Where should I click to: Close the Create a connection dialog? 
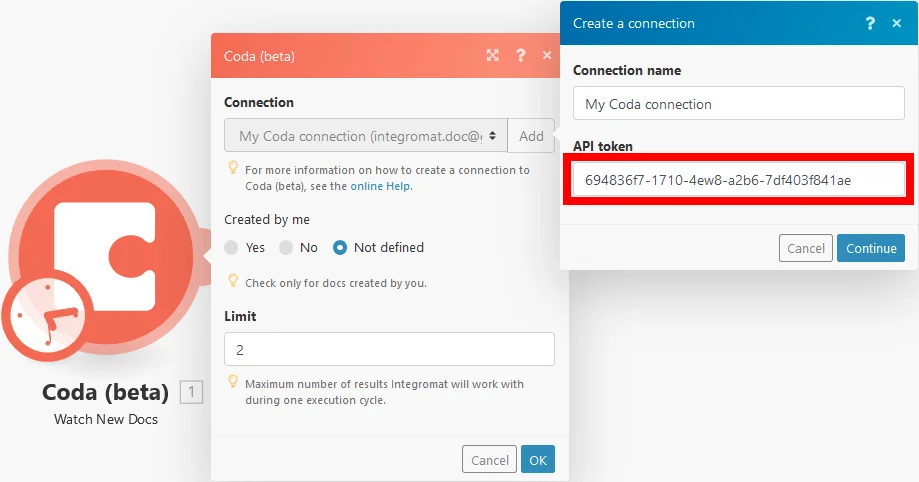coord(897,23)
